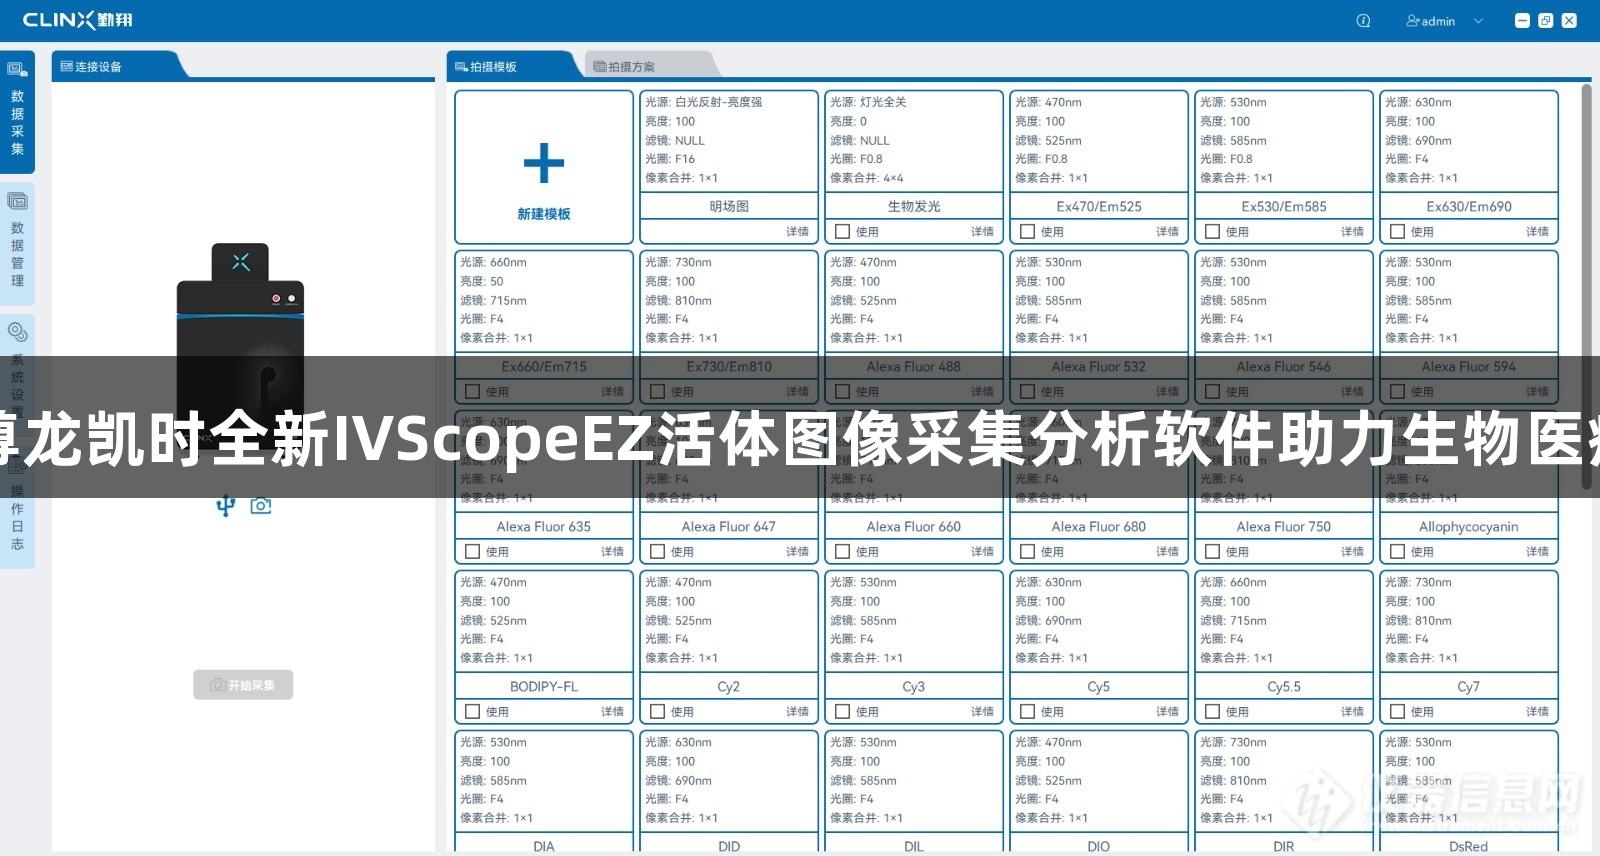Click the disabled 开始采集 button

(243, 685)
